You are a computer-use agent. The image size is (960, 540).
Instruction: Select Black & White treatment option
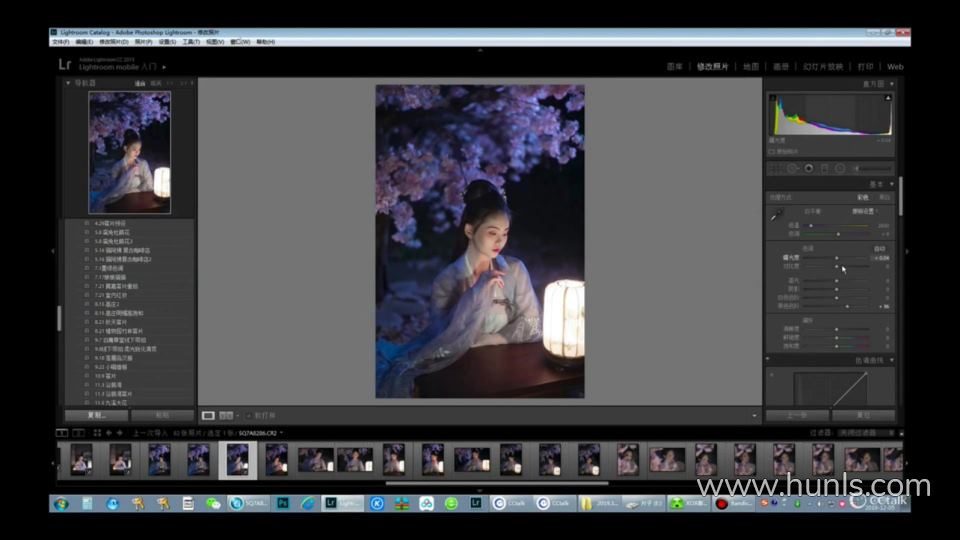[x=884, y=198]
